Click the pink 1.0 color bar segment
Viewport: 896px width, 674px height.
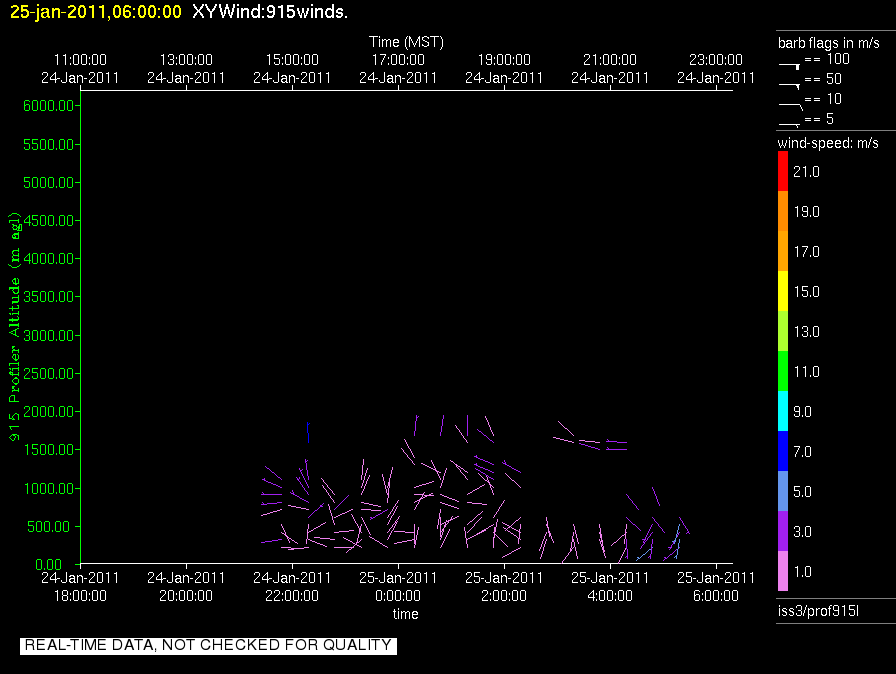click(x=783, y=571)
